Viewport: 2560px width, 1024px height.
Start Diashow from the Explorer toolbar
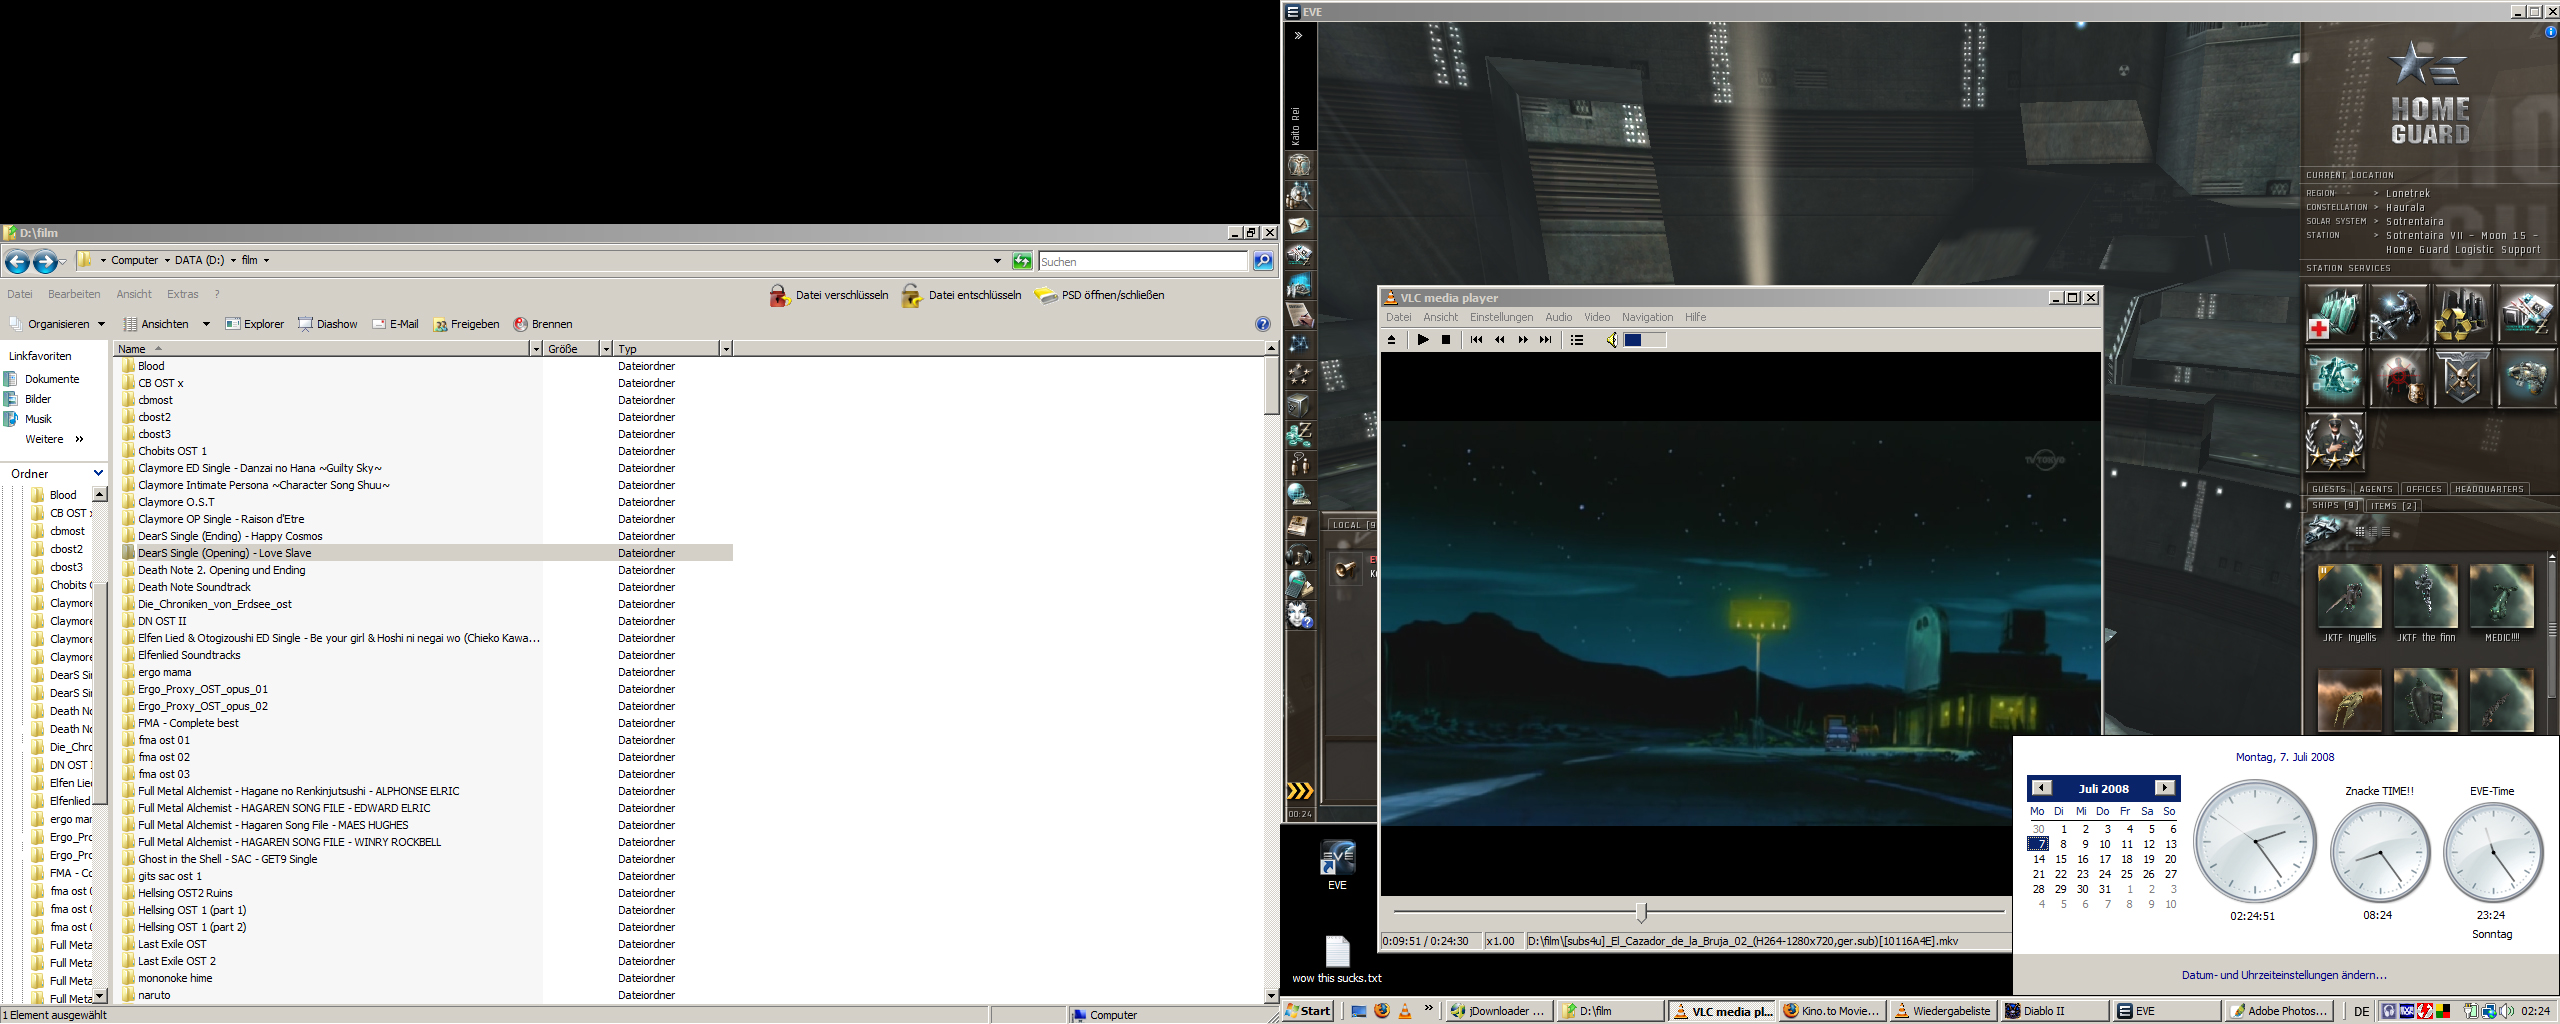click(x=328, y=324)
